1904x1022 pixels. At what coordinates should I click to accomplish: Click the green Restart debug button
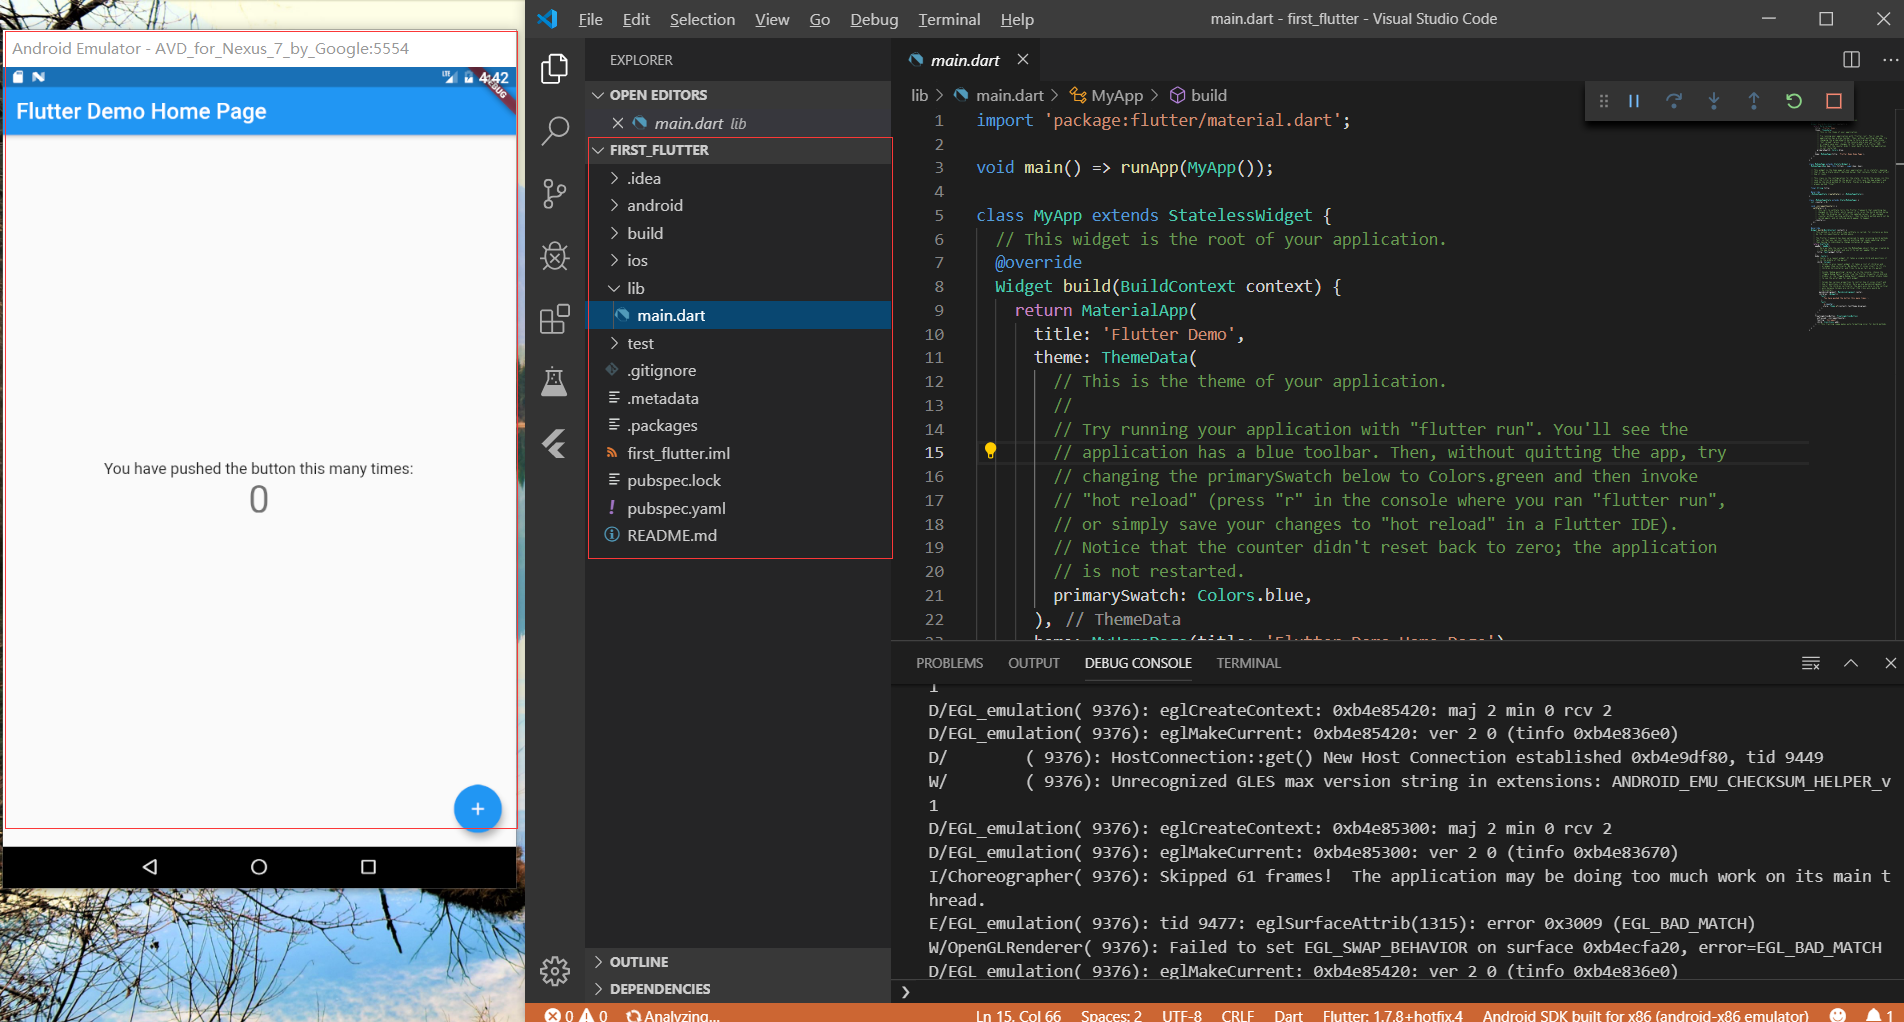click(x=1794, y=101)
